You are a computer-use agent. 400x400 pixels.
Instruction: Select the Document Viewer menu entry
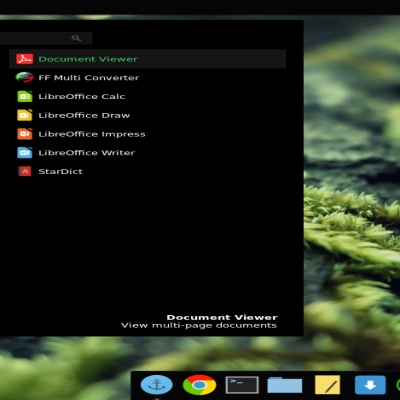(147, 59)
